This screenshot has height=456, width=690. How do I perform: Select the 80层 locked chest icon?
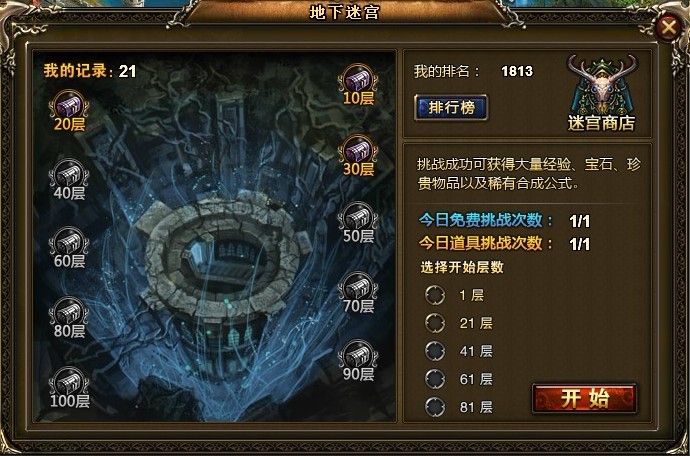(69, 312)
